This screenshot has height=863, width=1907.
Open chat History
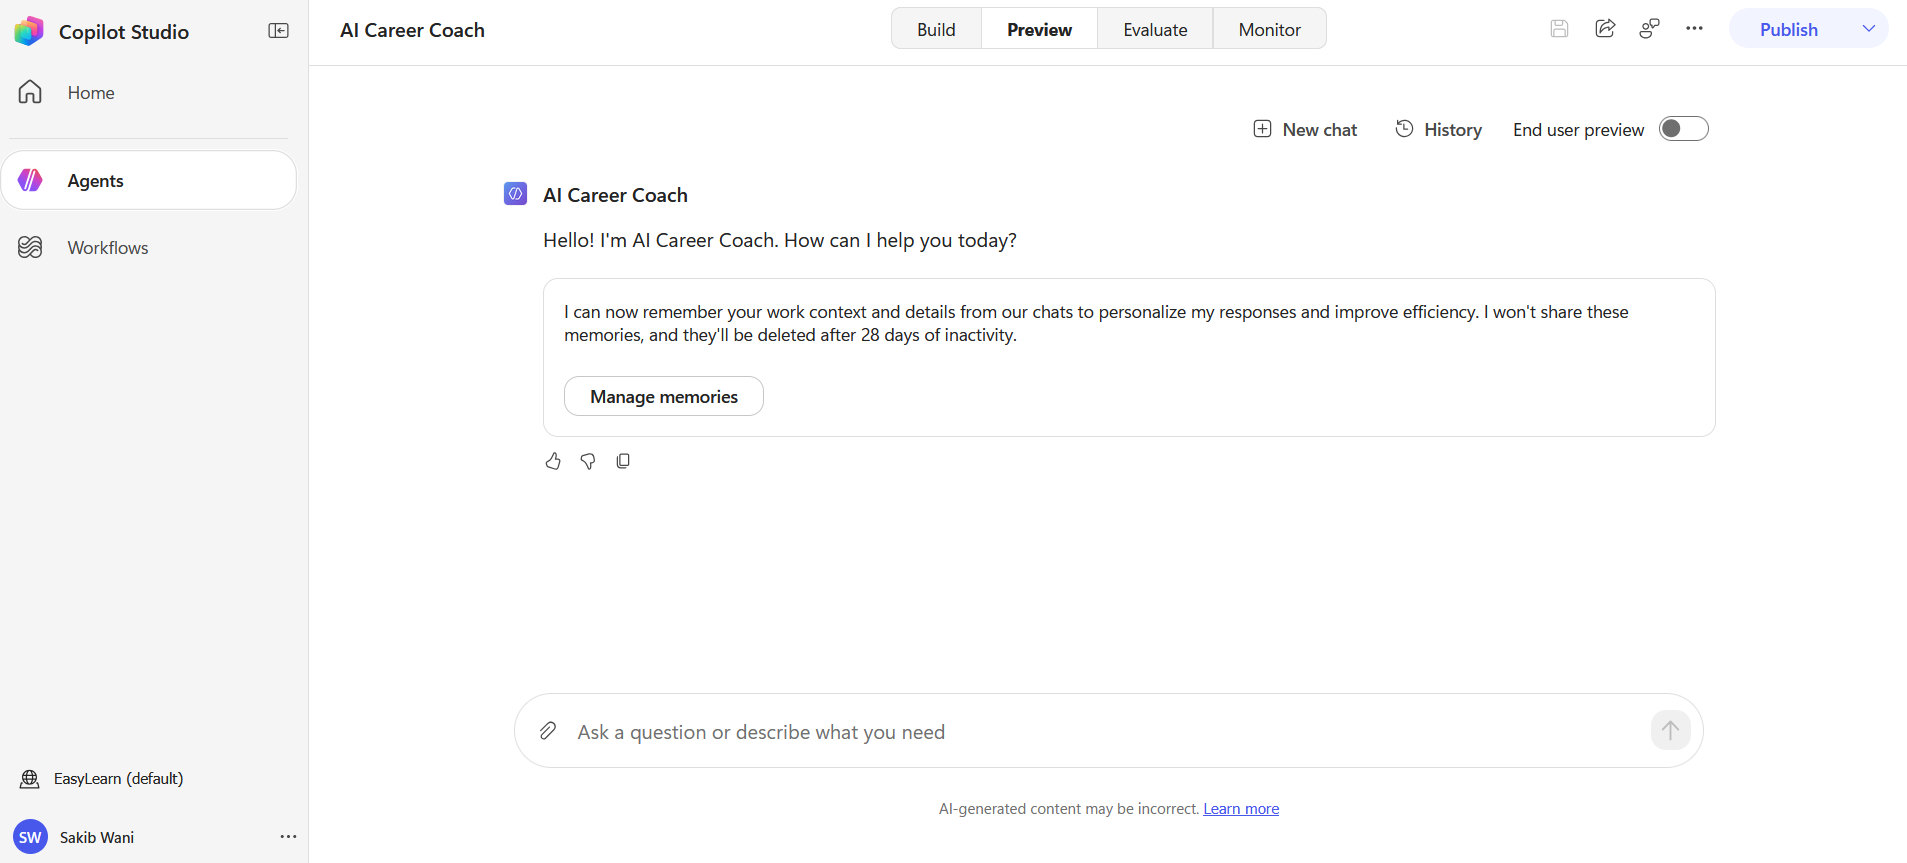[1438, 129]
